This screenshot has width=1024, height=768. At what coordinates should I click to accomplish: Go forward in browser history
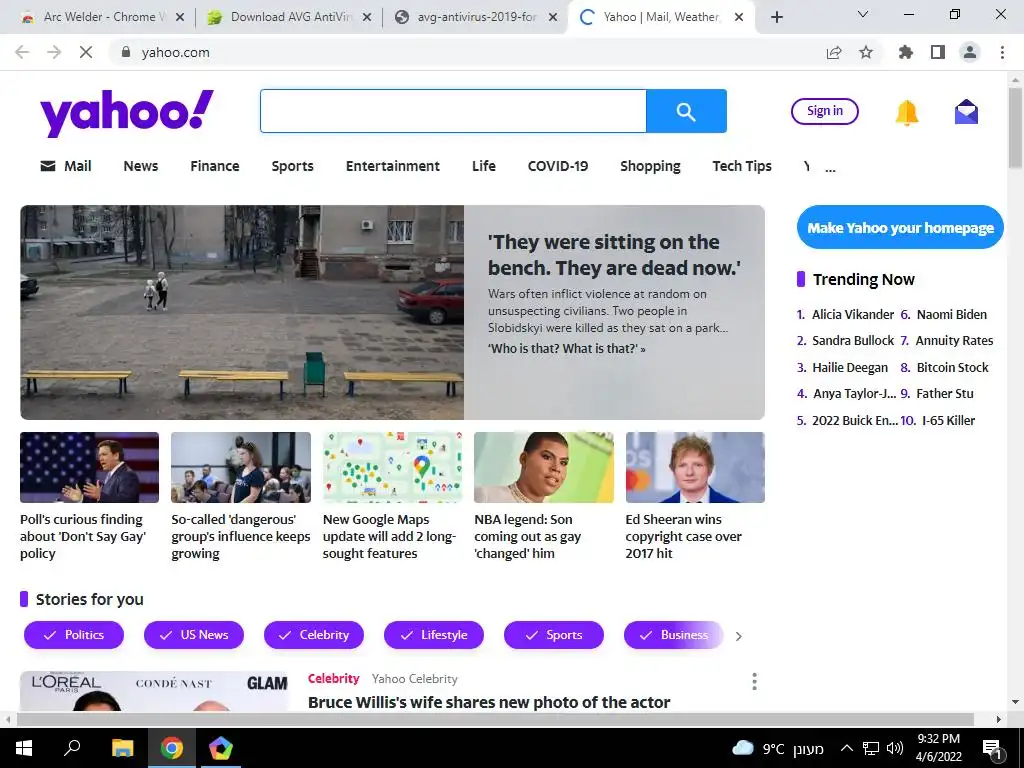pyautogui.click(x=54, y=52)
